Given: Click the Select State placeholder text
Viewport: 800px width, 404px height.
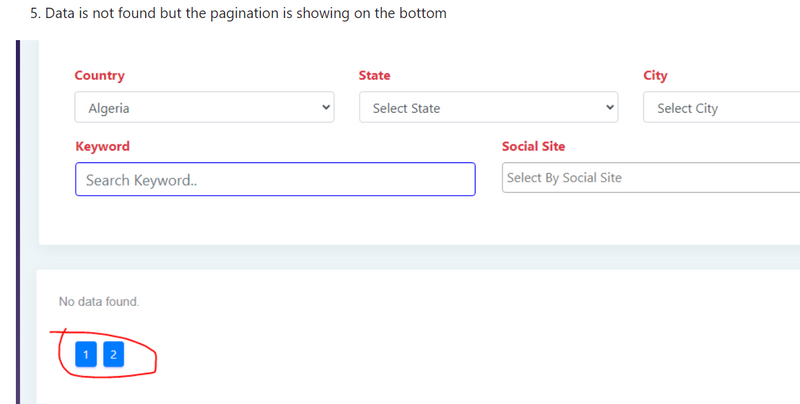Looking at the screenshot, I should pyautogui.click(x=406, y=108).
